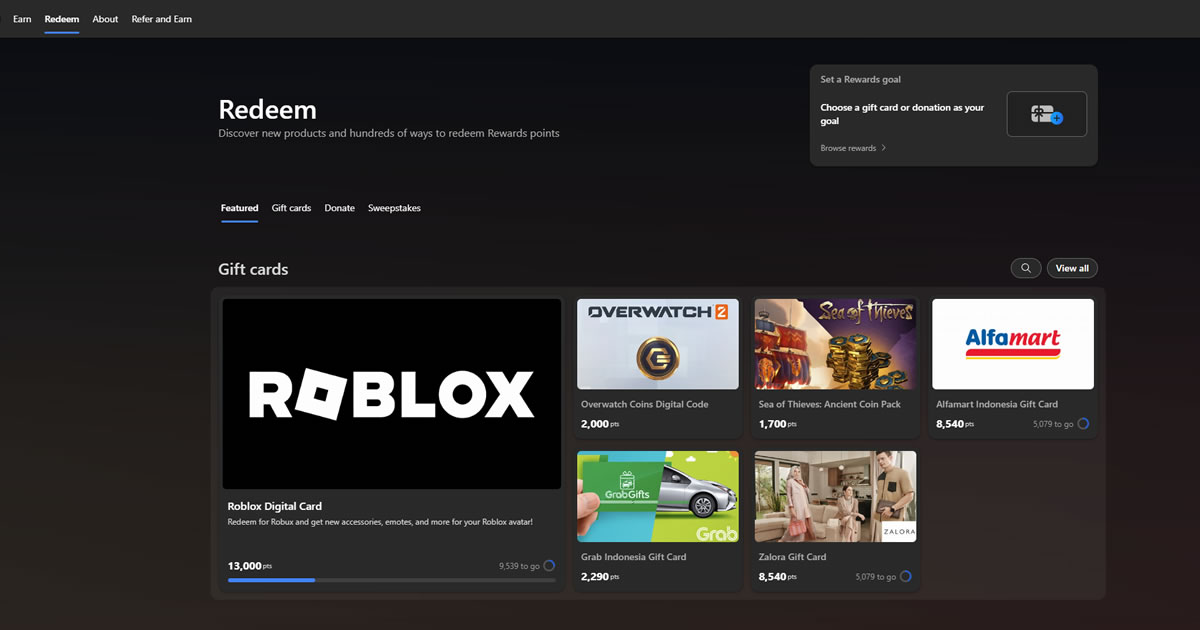
Task: Click the Set a Rewards goal heading
Action: click(x=861, y=79)
